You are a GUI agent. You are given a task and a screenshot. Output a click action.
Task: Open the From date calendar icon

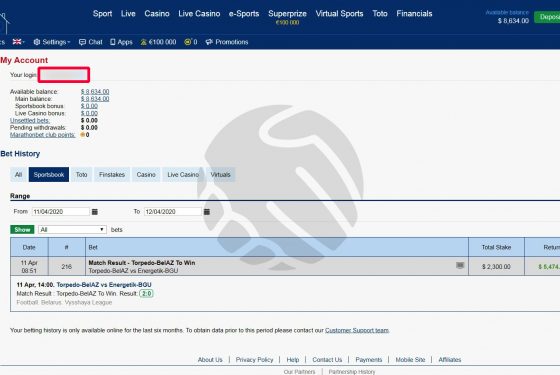[95, 212]
